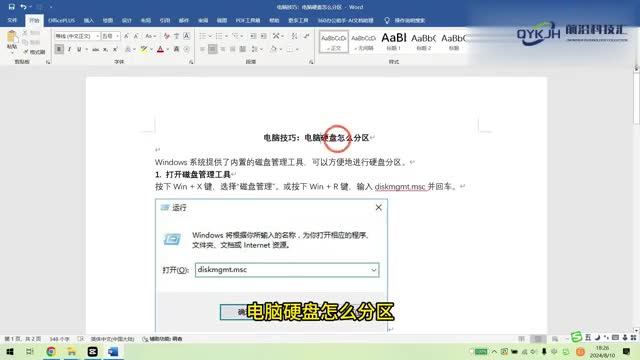Switch to the 设计 tab
This screenshot has height=360, width=640.
click(x=127, y=20)
